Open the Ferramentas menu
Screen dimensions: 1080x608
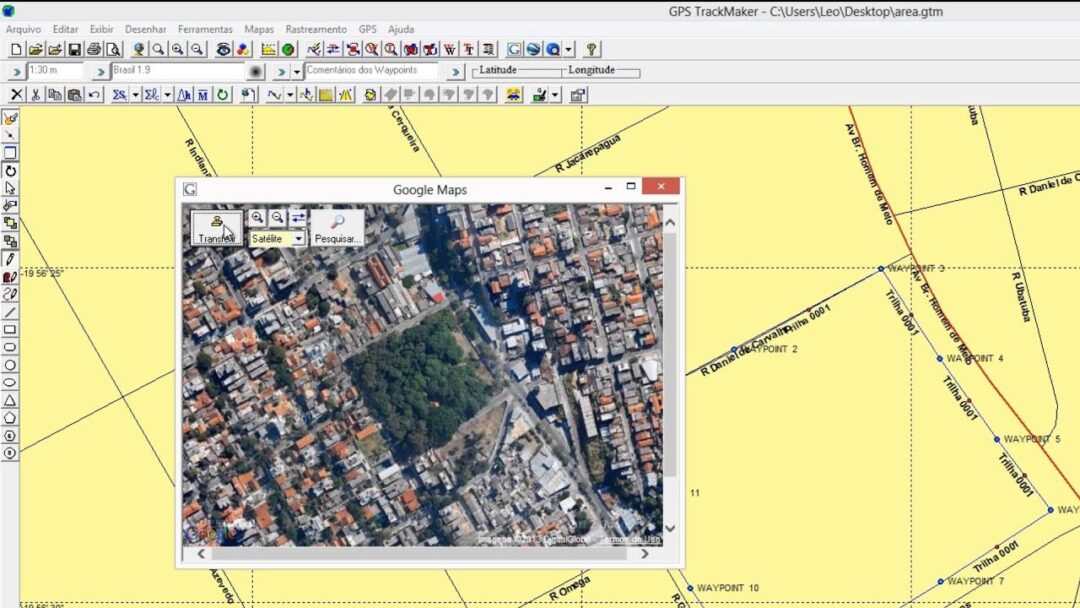coord(205,29)
